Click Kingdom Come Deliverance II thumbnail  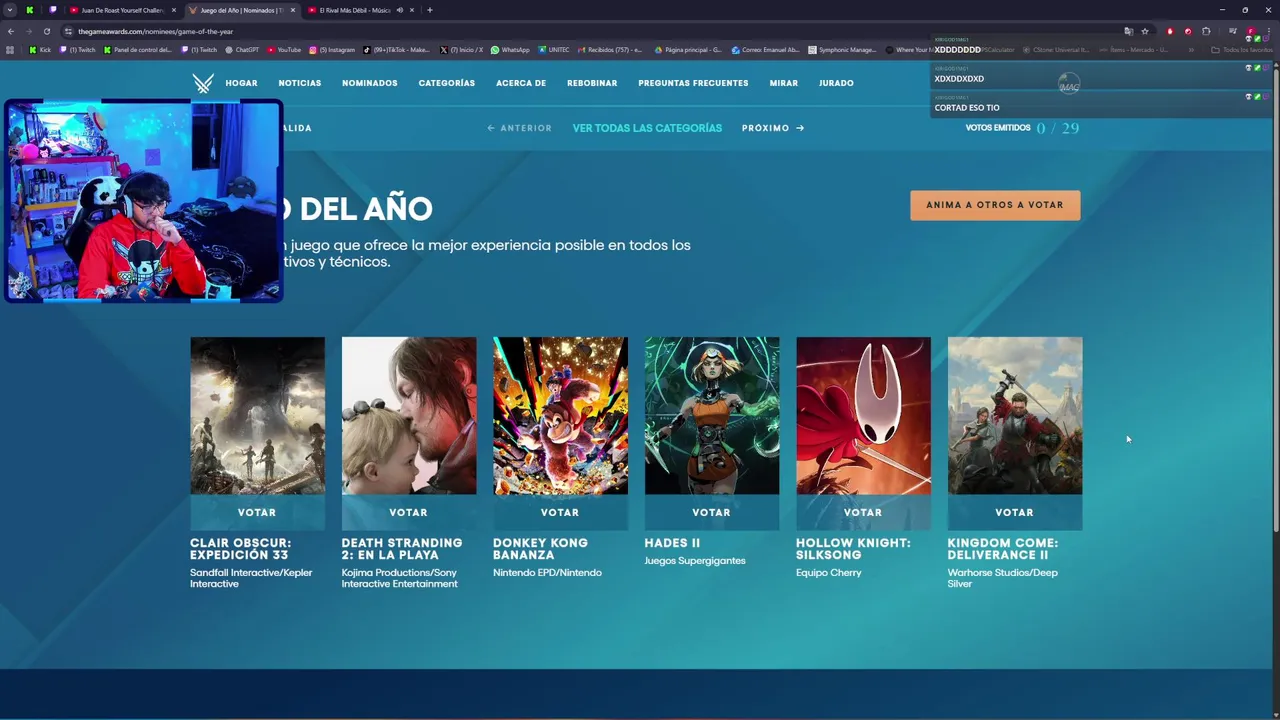click(1015, 415)
